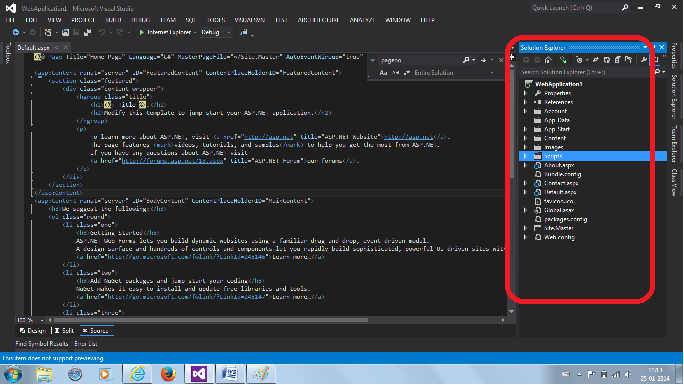Viewport: 684px width, 385px height.
Task: Start debugging with the green play icon
Action: pos(141,32)
